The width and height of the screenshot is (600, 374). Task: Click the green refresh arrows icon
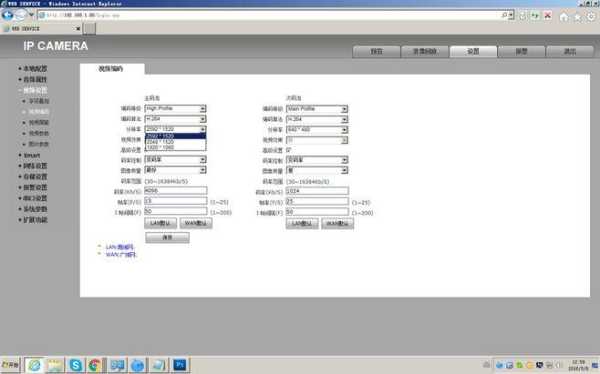[535, 15]
